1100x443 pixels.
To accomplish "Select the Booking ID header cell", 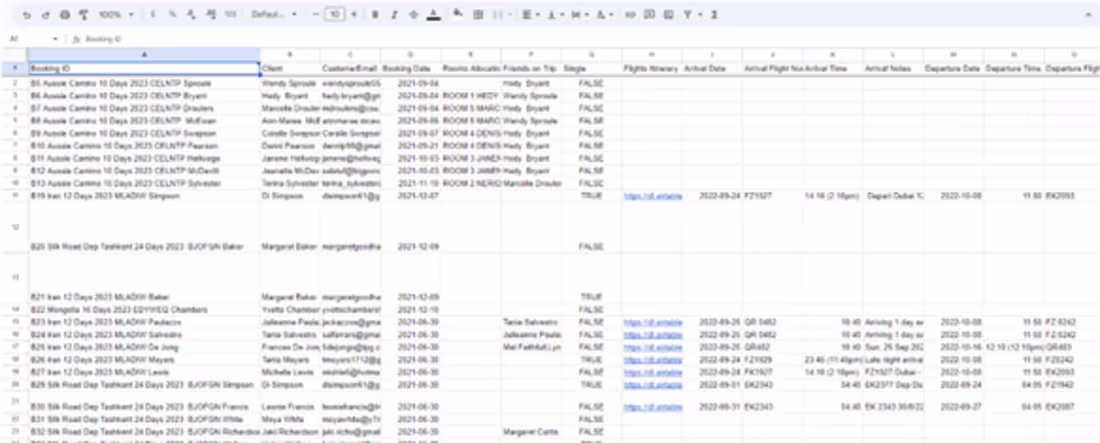I will (144, 68).
